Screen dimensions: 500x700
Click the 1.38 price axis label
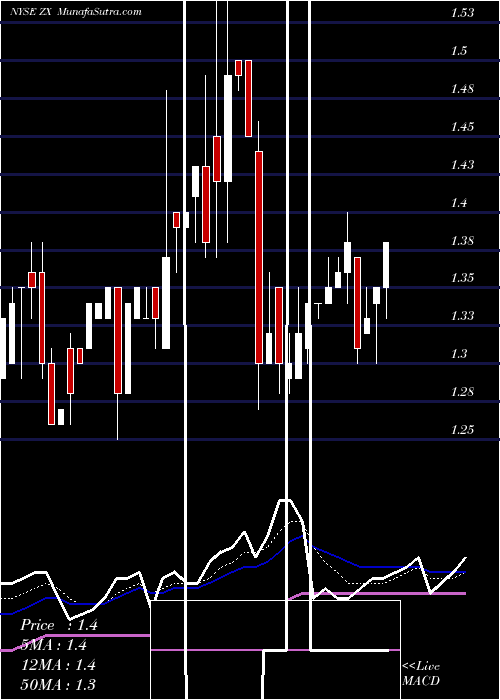[462, 241]
